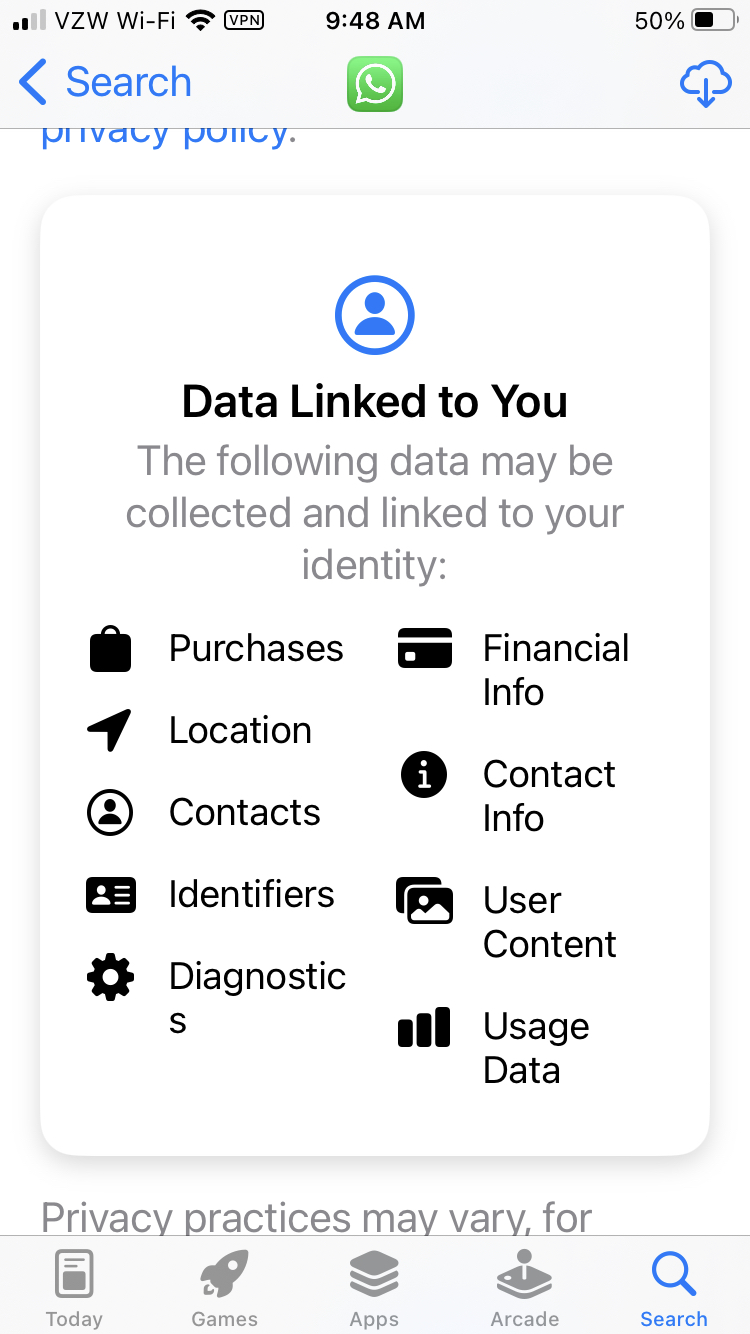Tap the Contacts person icon
Screen dimensions: 750x1334
pyautogui.click(x=110, y=812)
